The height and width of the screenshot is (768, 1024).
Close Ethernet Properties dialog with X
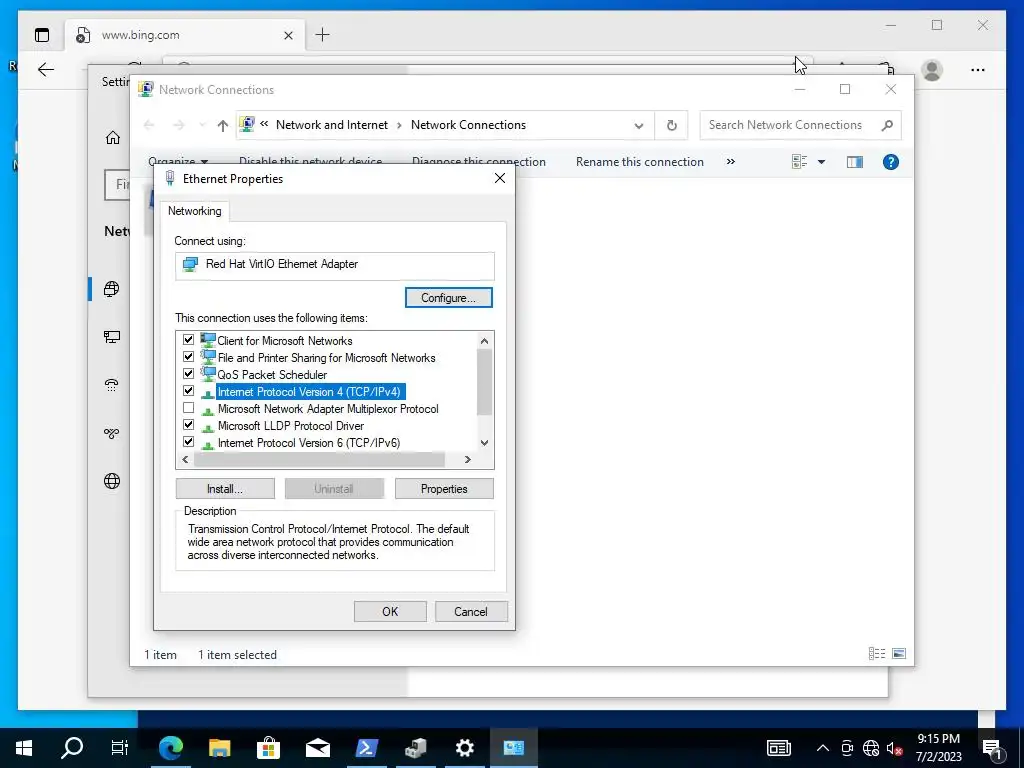[x=500, y=178]
